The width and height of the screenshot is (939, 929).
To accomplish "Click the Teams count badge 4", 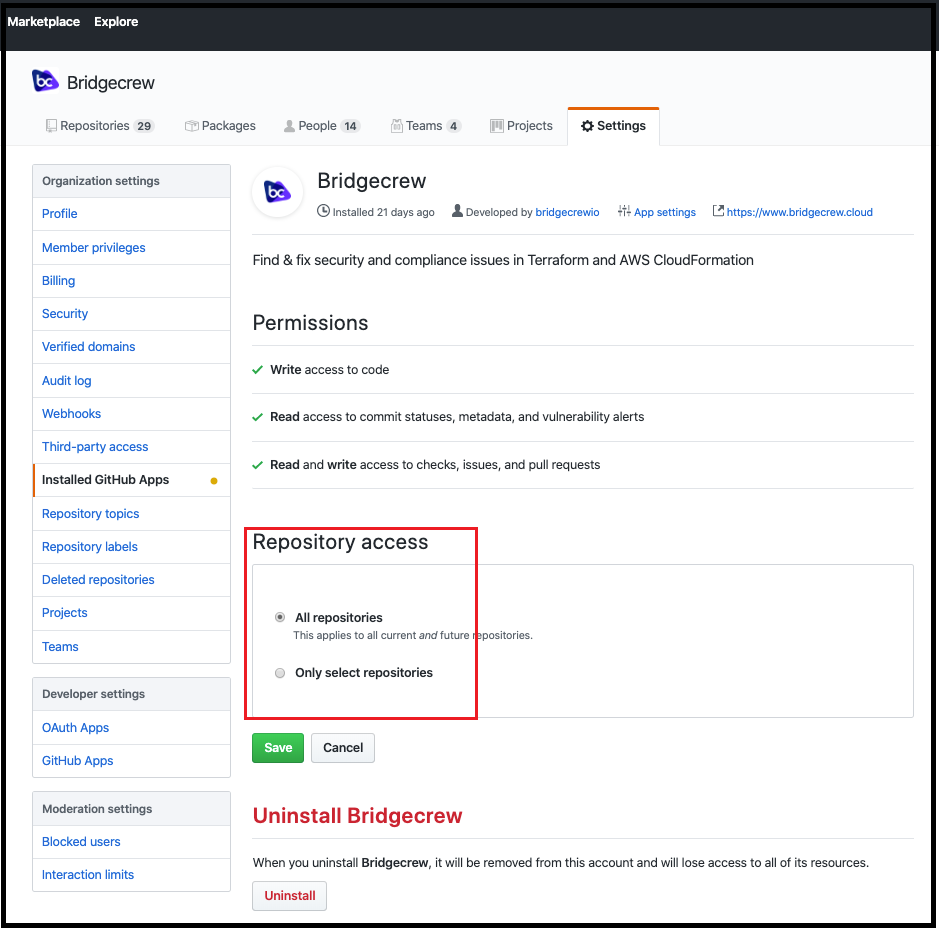I will 453,126.
